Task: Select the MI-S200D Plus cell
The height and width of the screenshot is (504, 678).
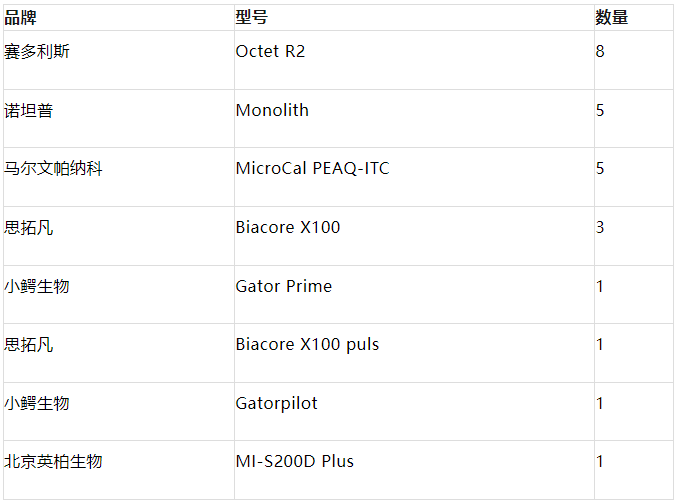Action: point(295,461)
